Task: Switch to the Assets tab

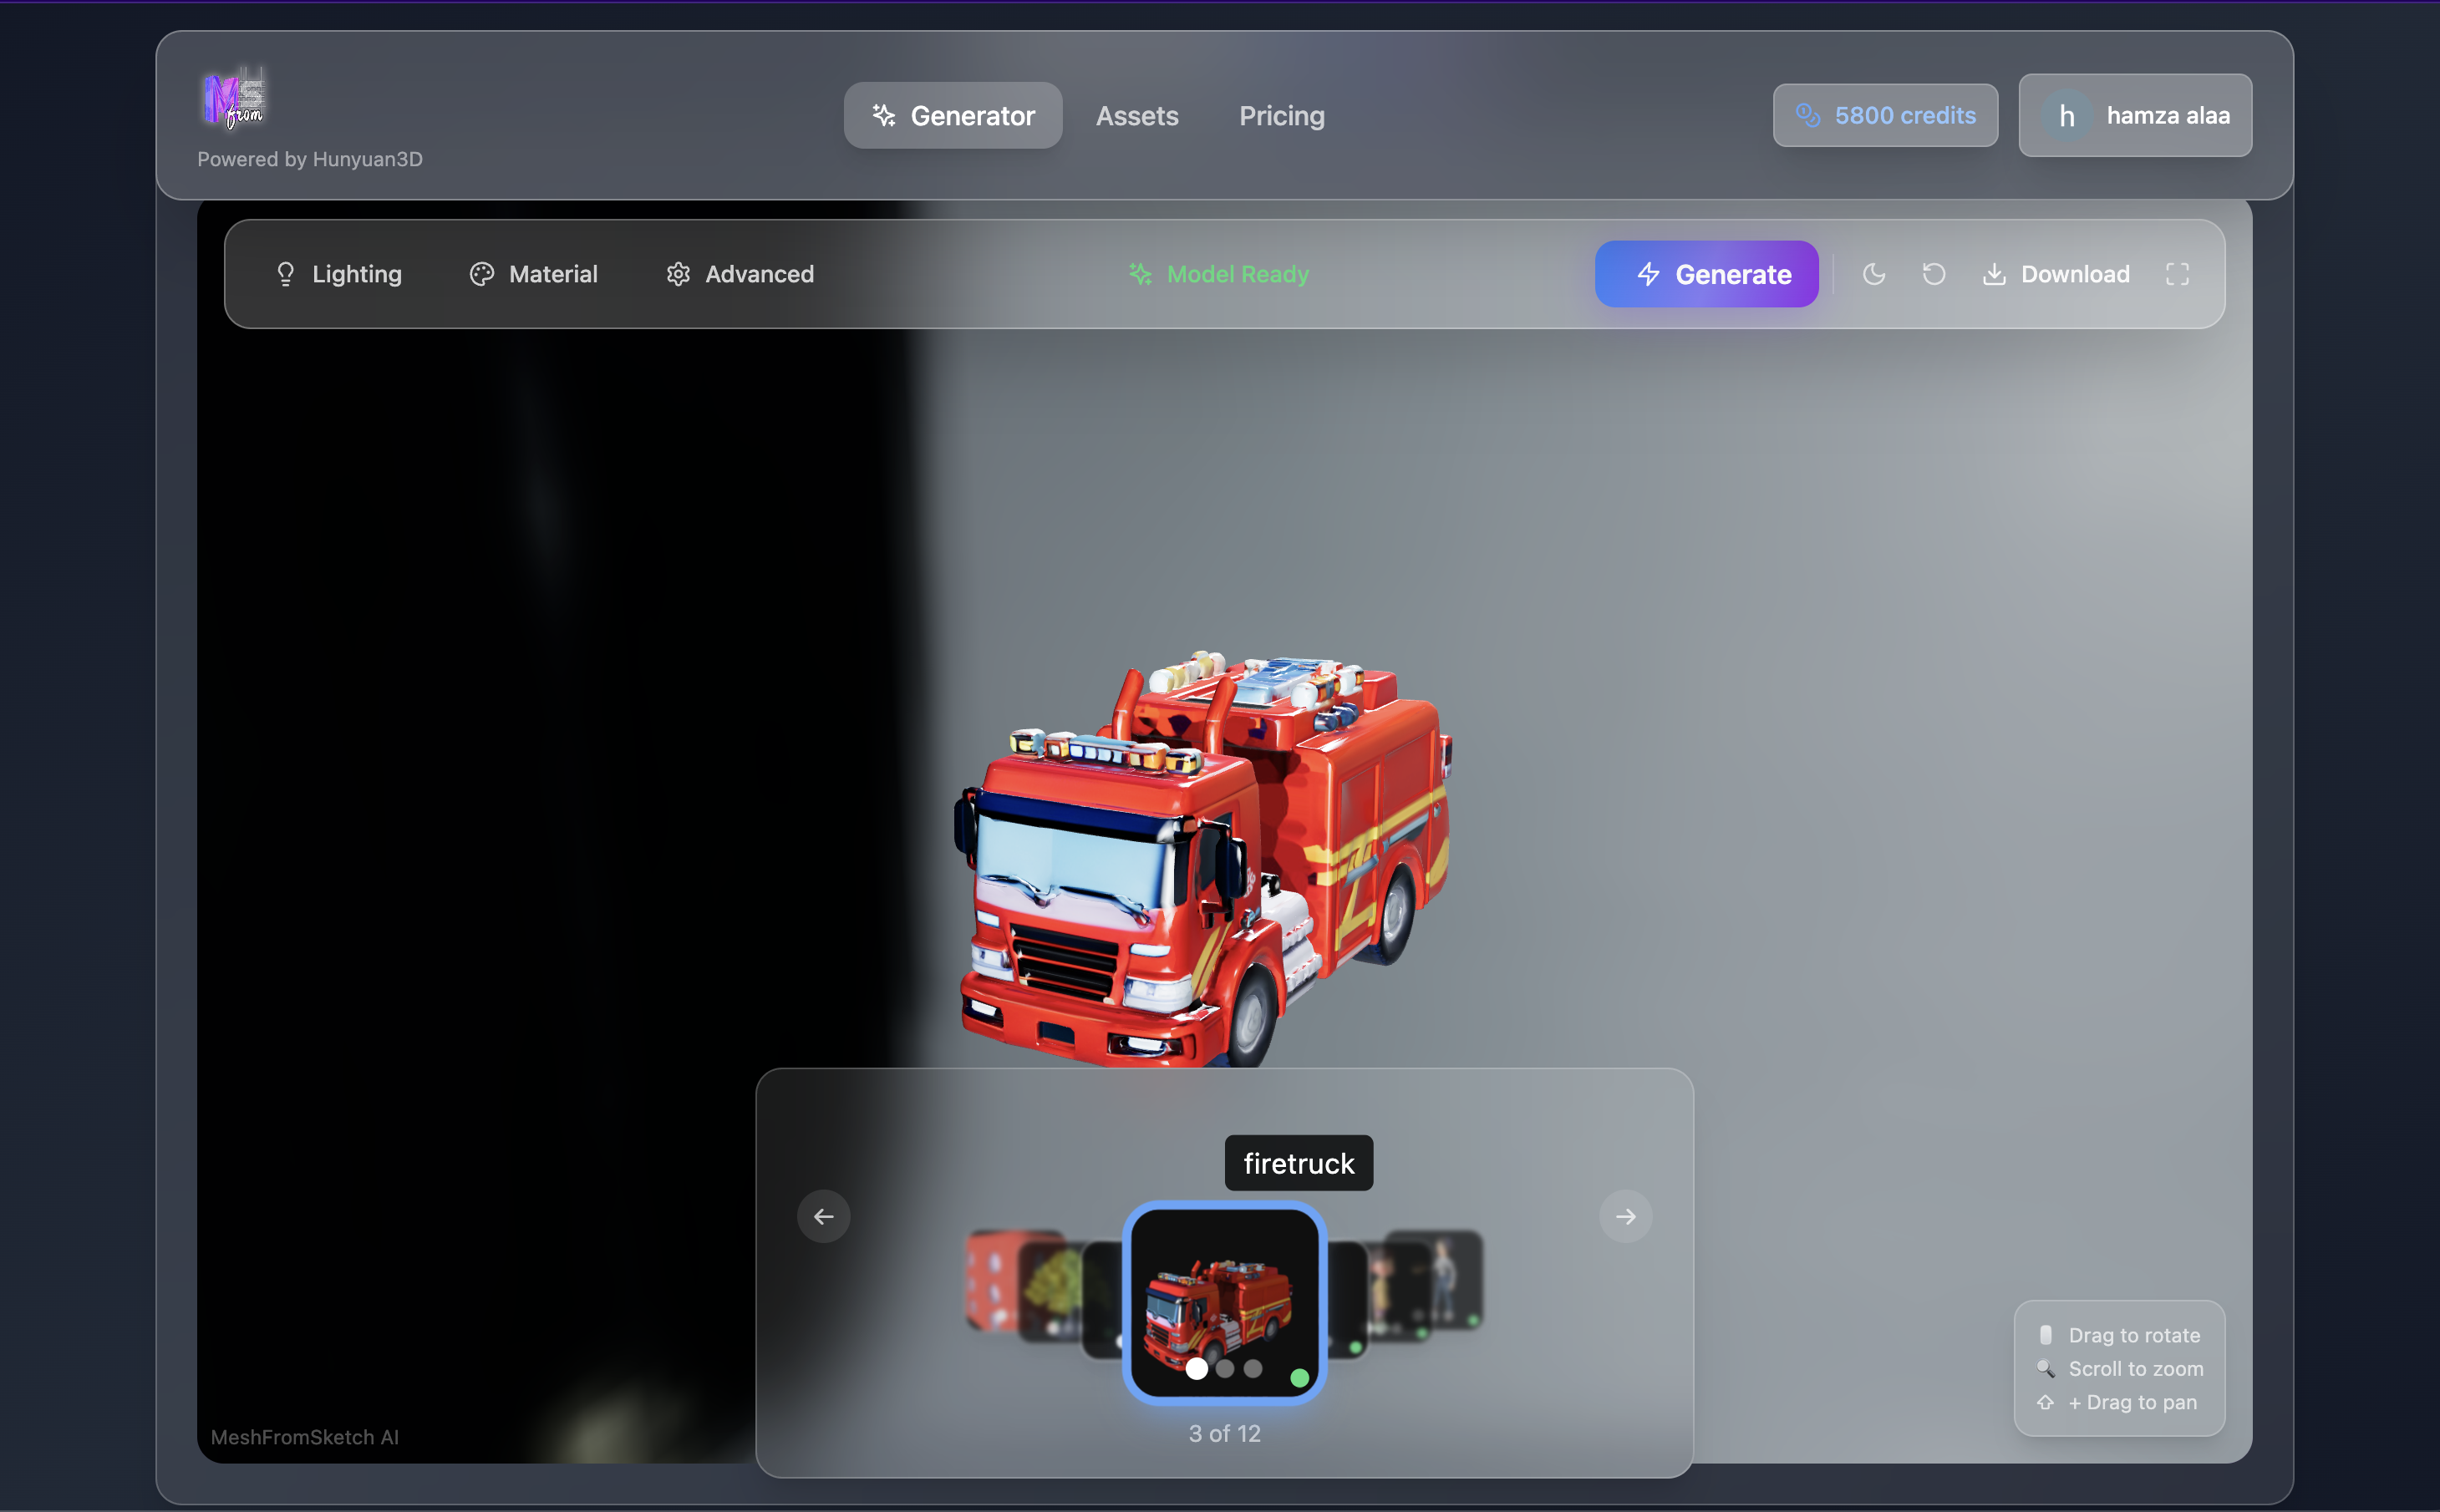Action: (1137, 116)
